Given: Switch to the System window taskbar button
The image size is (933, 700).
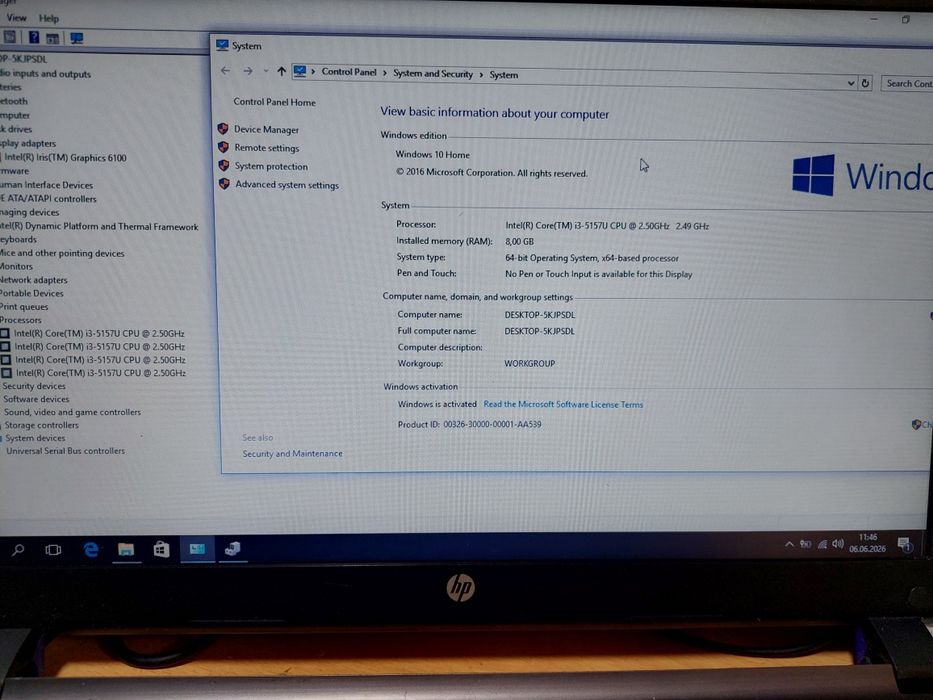Looking at the screenshot, I should click(x=197, y=549).
